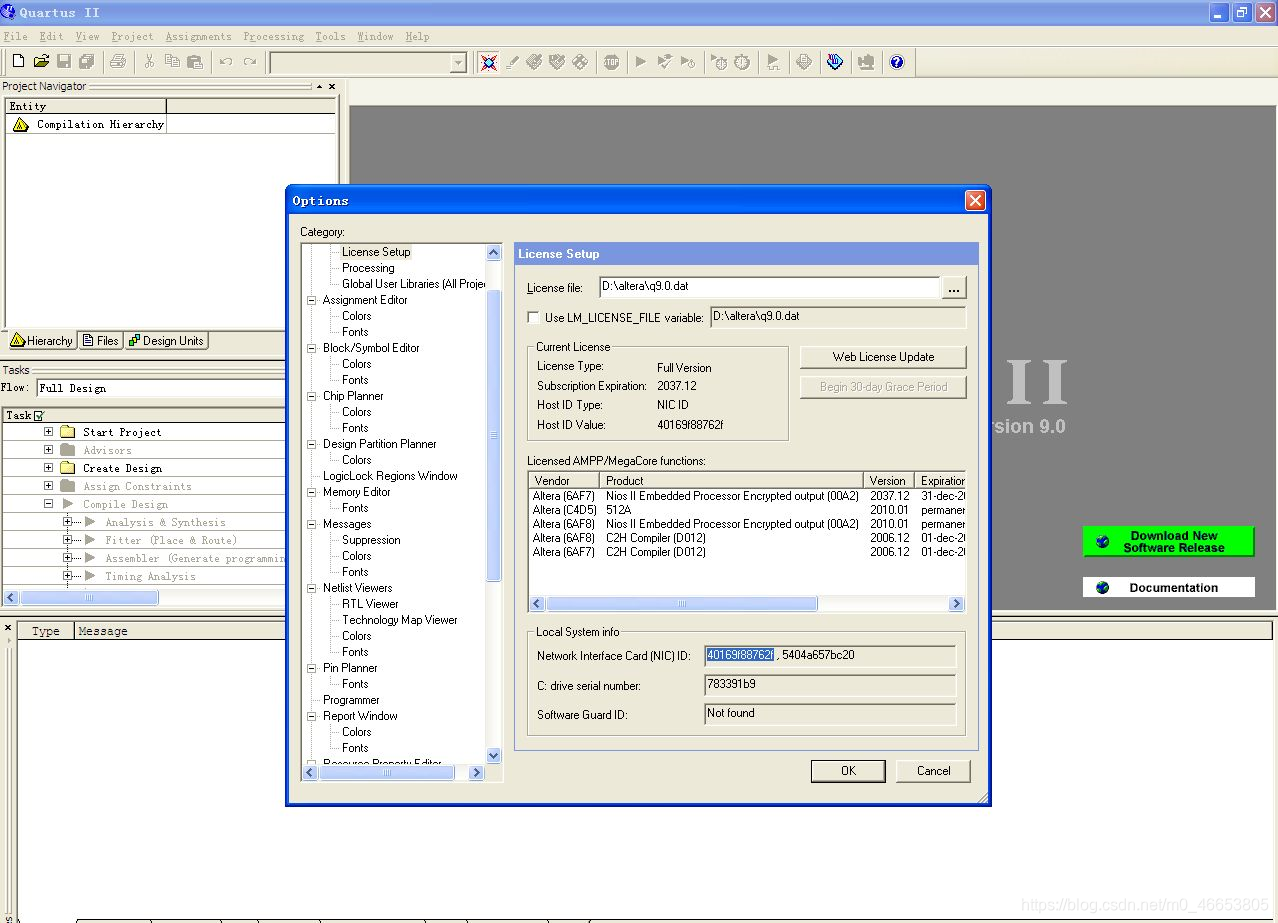The height and width of the screenshot is (923, 1278).
Task: Collapse the Netlist Viewers category node
Action: 312,588
